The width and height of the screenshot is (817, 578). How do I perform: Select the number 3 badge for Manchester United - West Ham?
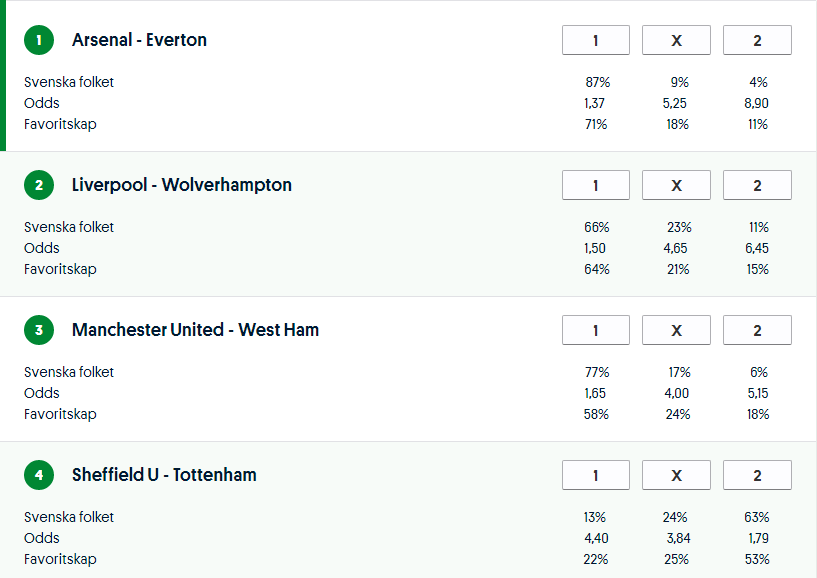[39, 330]
